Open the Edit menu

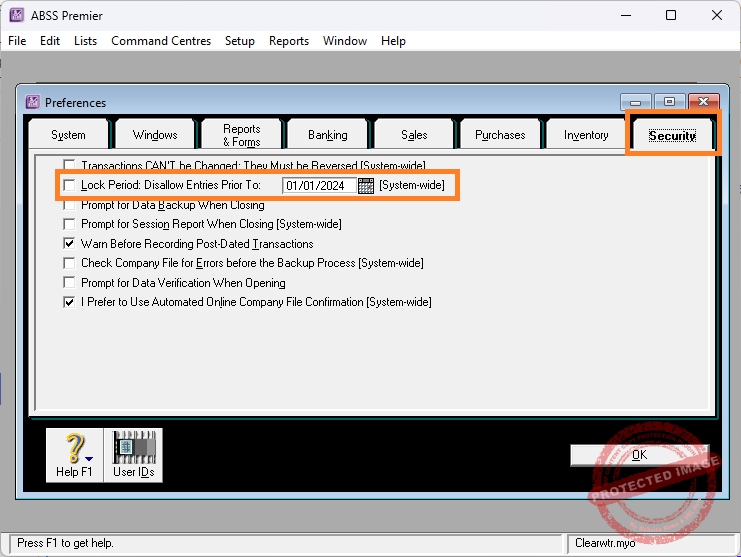[x=50, y=41]
